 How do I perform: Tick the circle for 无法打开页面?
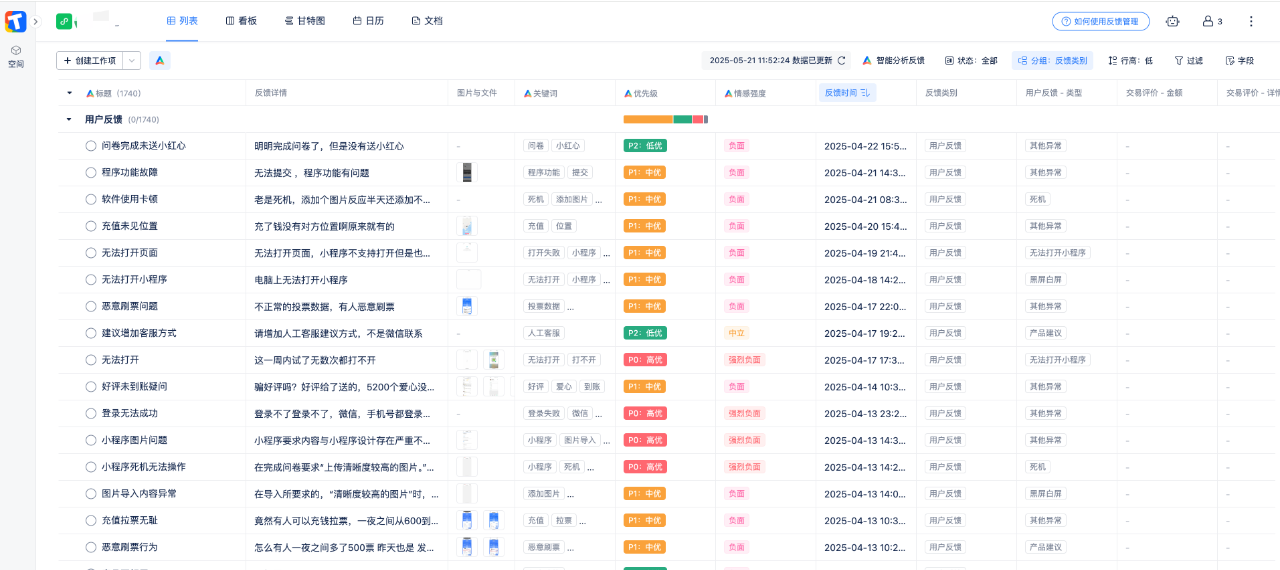tap(91, 253)
